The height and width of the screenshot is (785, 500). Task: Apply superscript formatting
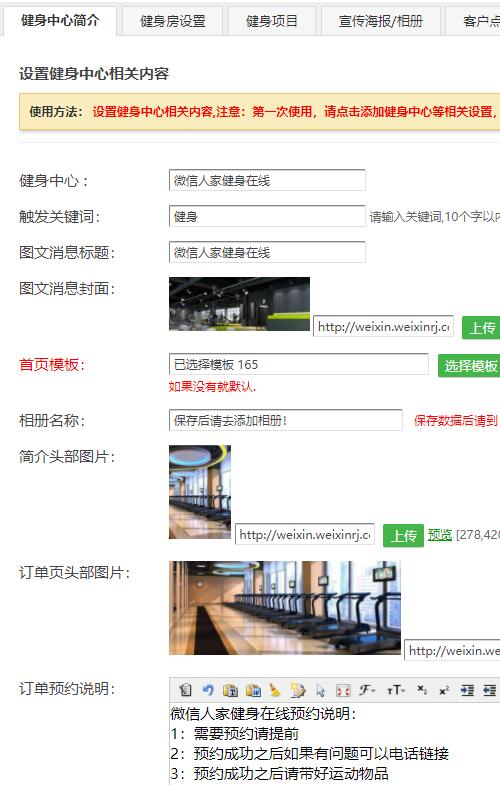[444, 690]
